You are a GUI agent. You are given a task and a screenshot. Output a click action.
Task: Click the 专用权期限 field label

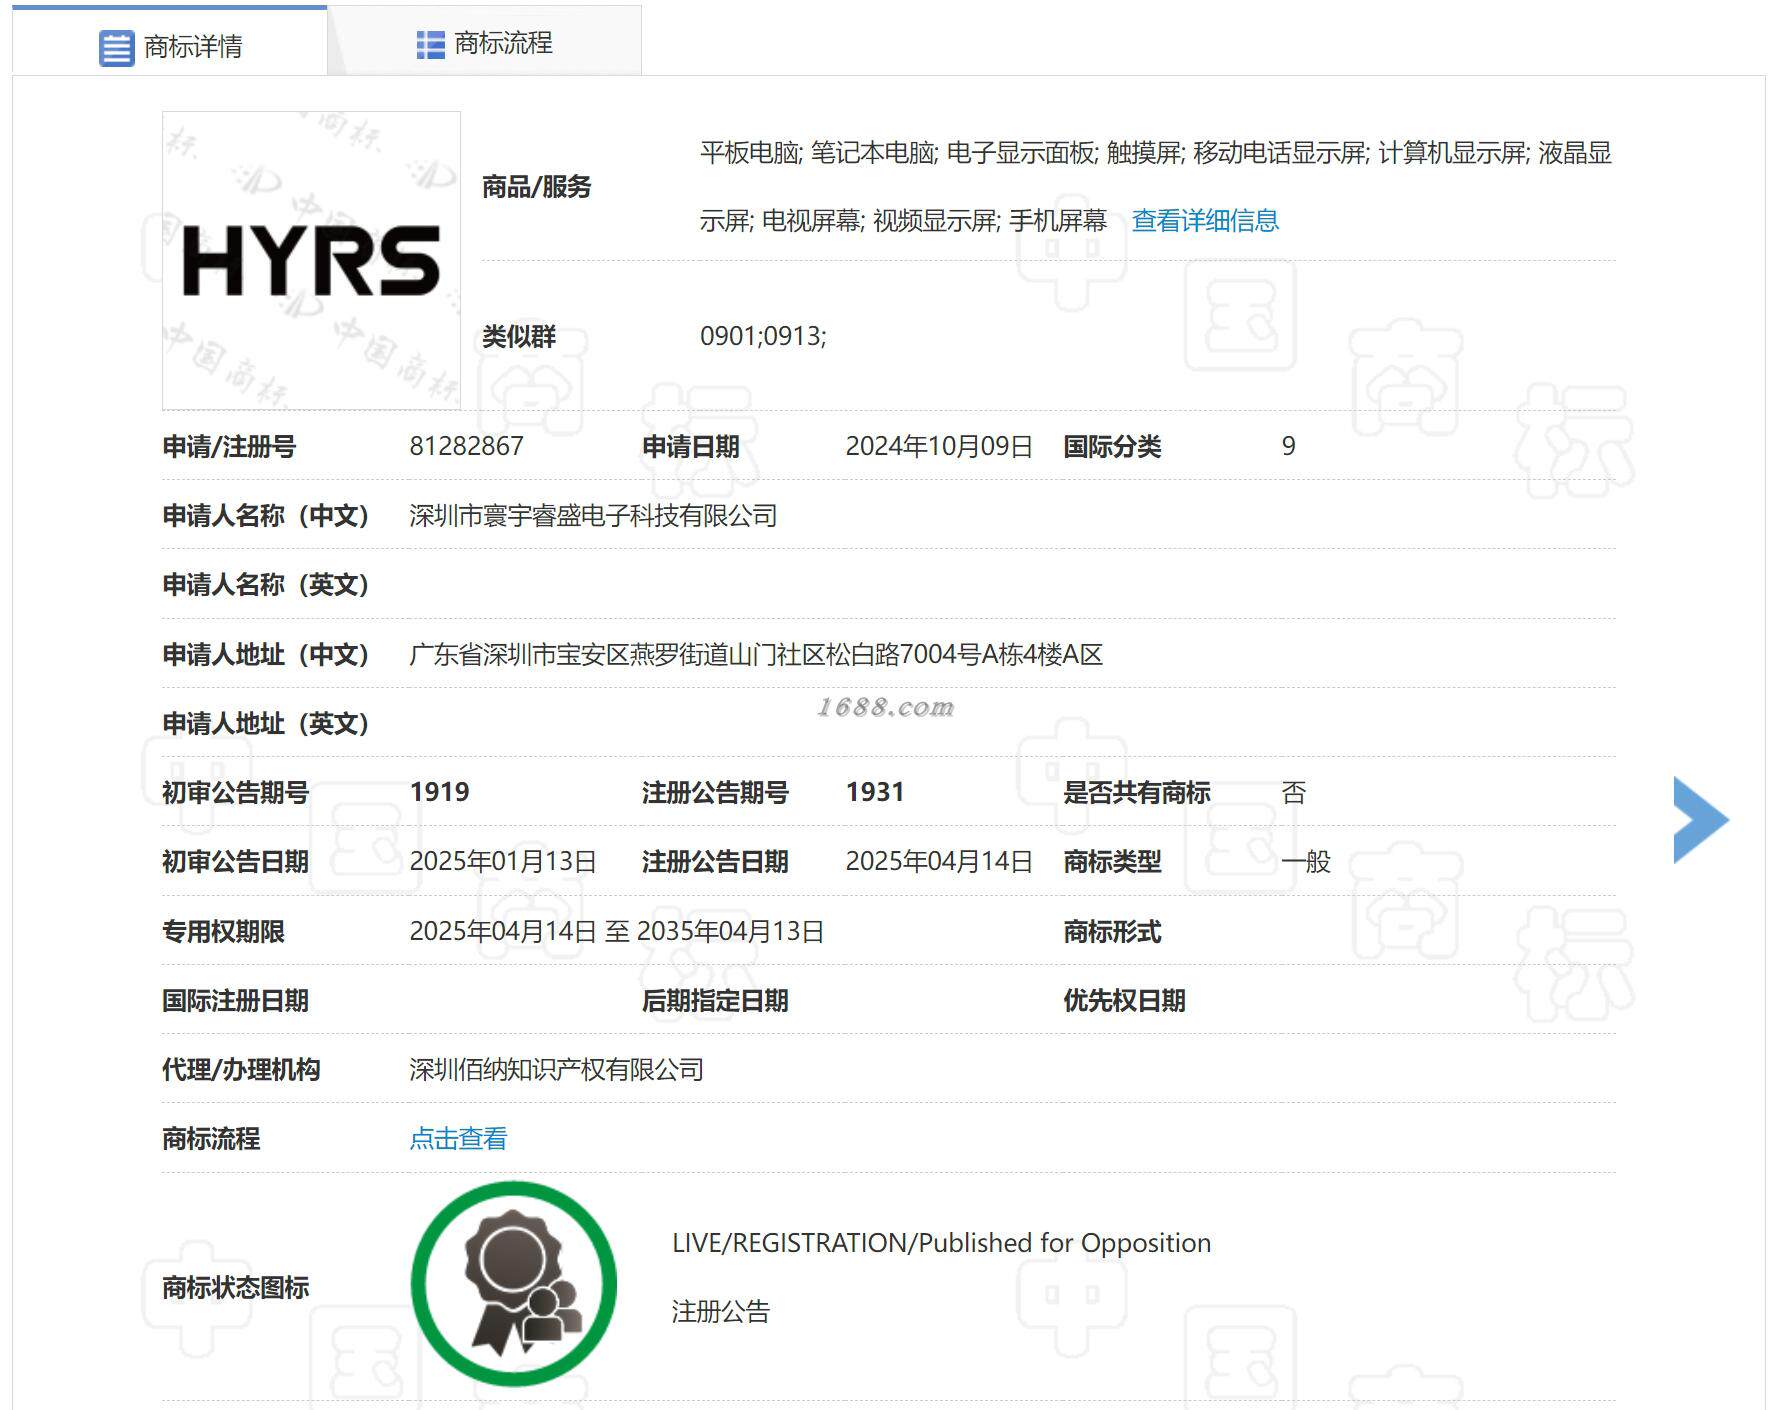(223, 932)
